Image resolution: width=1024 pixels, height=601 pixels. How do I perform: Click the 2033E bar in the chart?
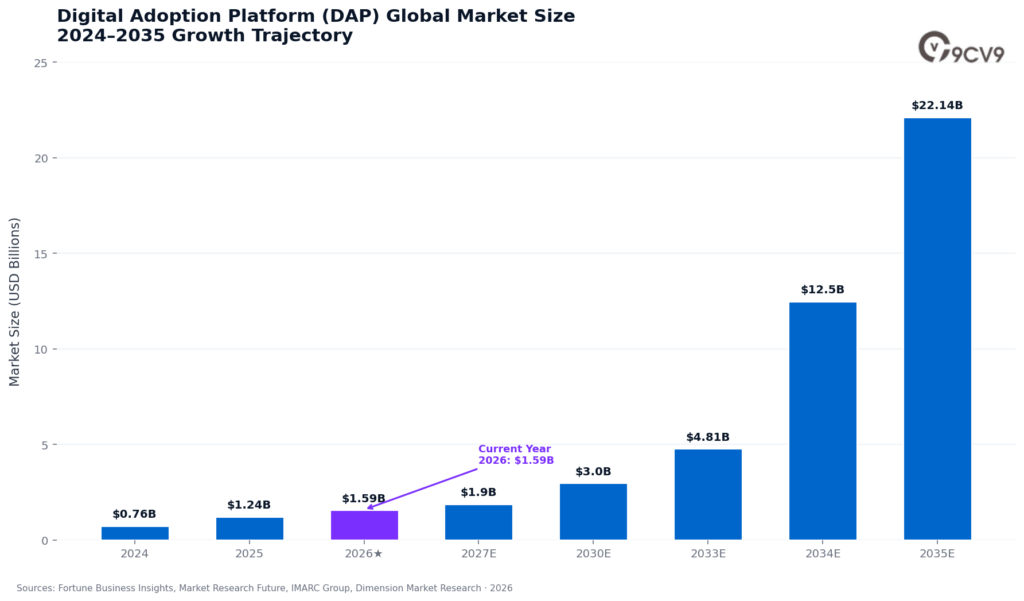(708, 495)
